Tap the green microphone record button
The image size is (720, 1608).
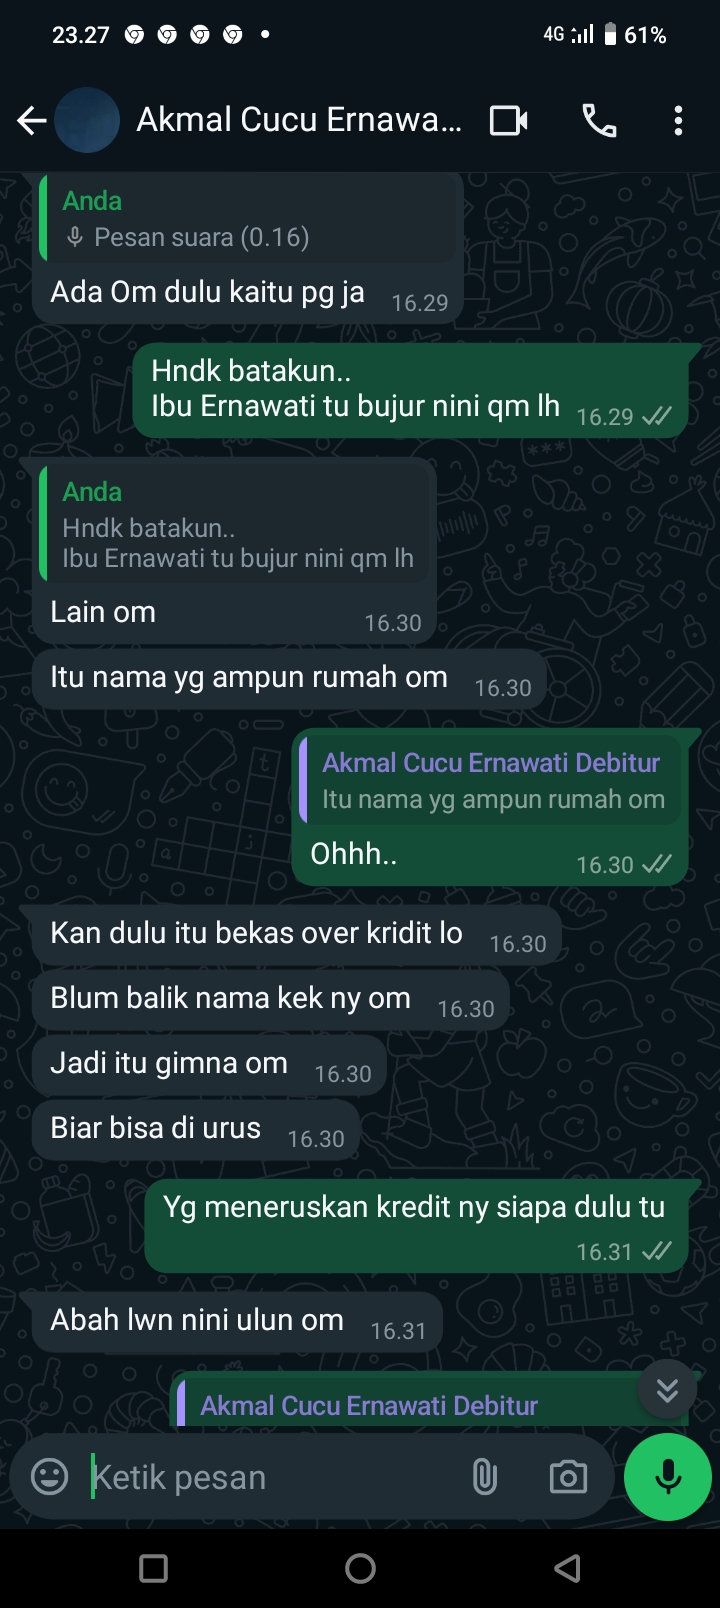(668, 1476)
